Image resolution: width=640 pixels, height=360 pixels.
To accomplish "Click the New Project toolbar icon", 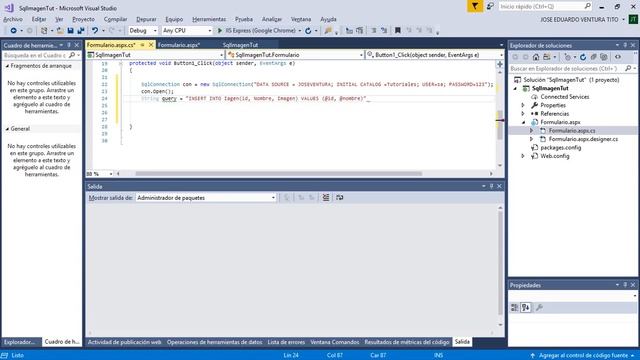I will 44,31.
